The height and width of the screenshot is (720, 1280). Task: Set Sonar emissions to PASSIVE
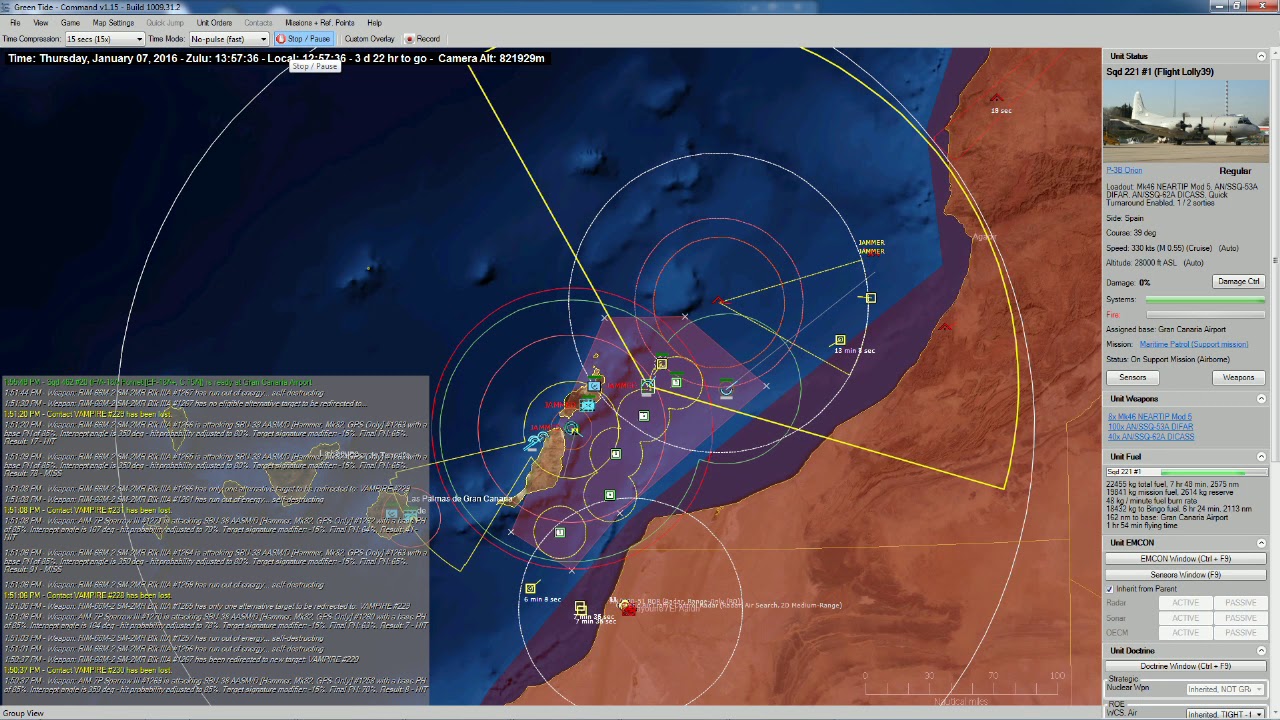pos(1240,618)
